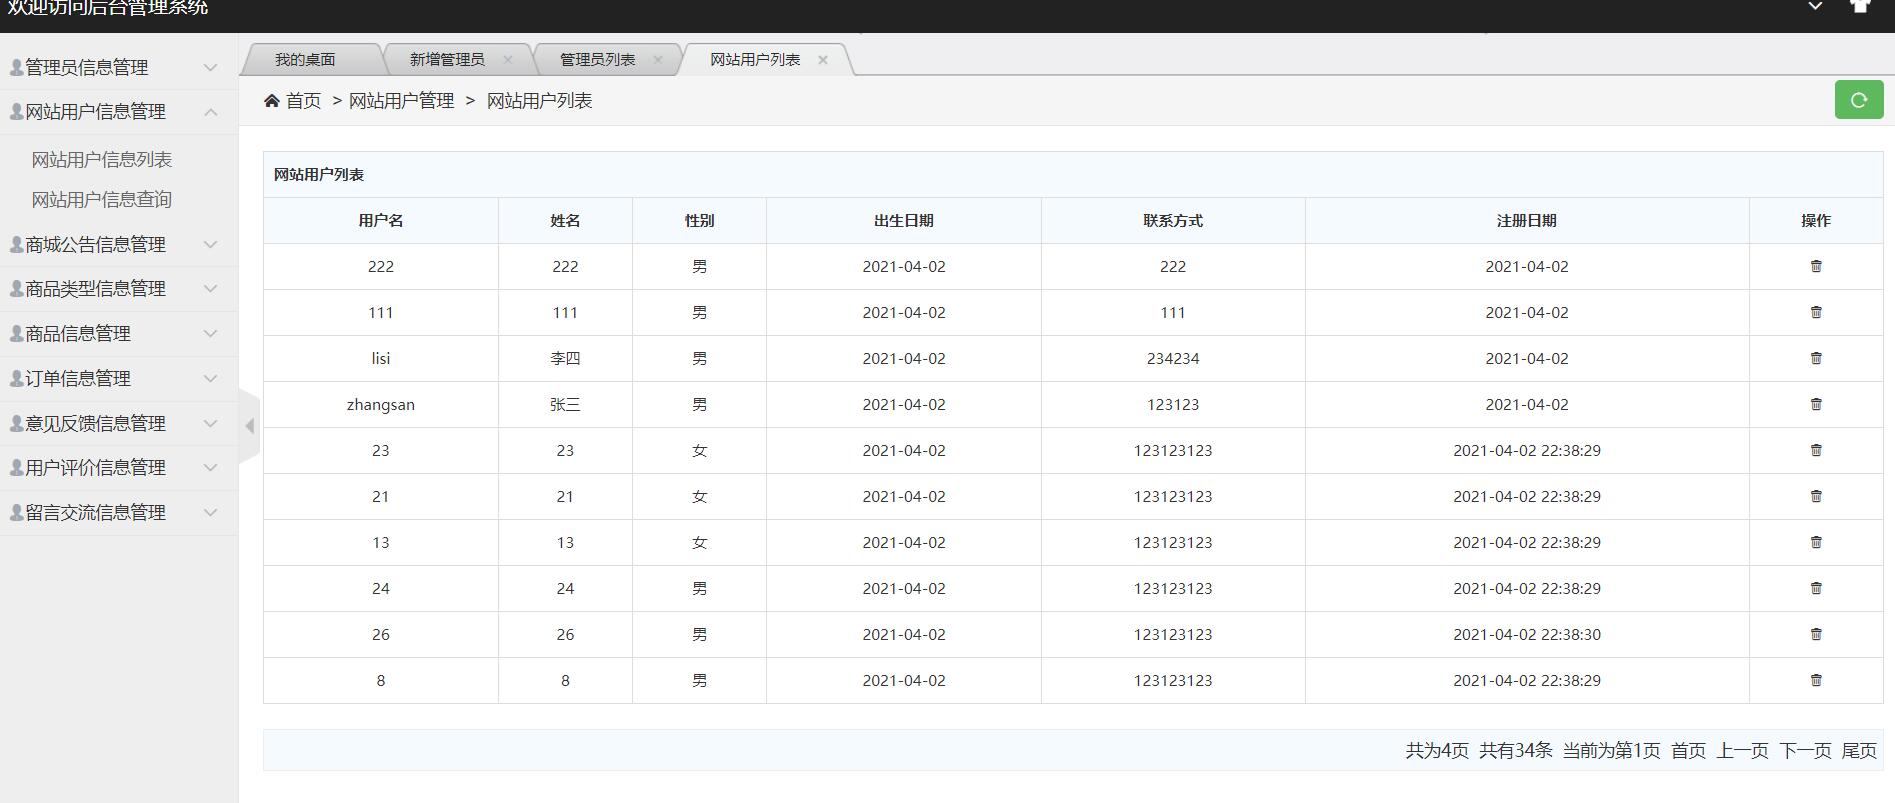Open the header dropdown arrow
Viewport: 1895px width, 803px height.
pos(1815,6)
